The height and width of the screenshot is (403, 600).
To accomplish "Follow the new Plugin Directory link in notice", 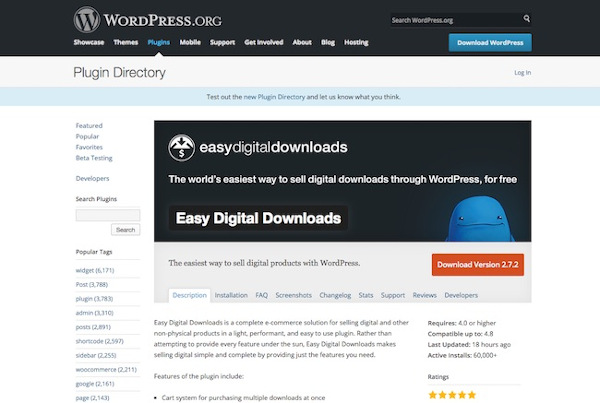I will click(274, 97).
